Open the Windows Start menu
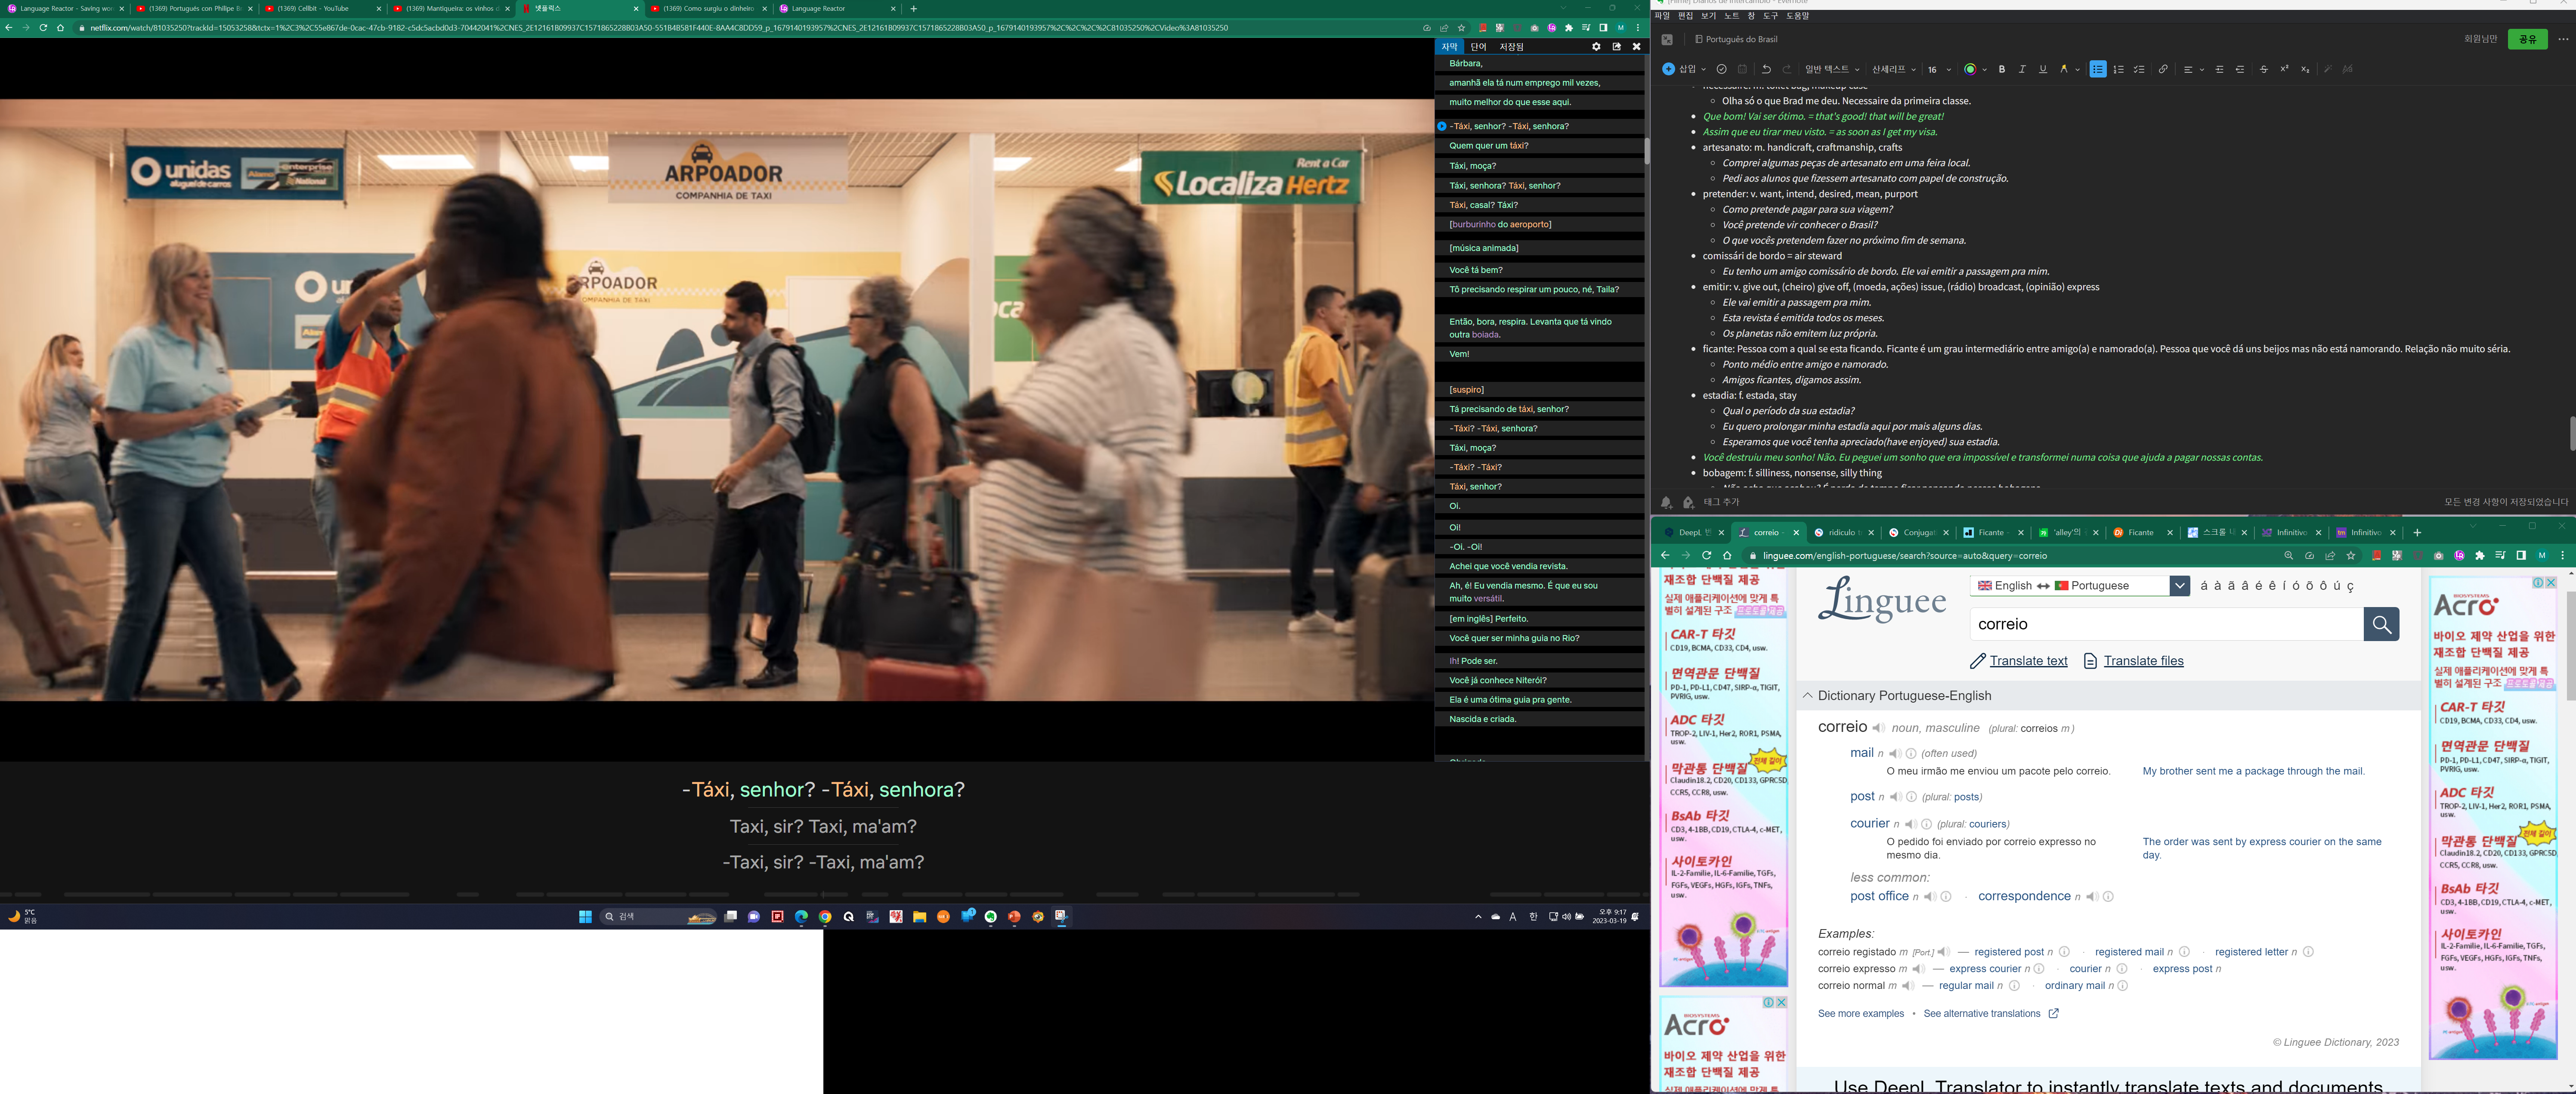 pos(585,917)
